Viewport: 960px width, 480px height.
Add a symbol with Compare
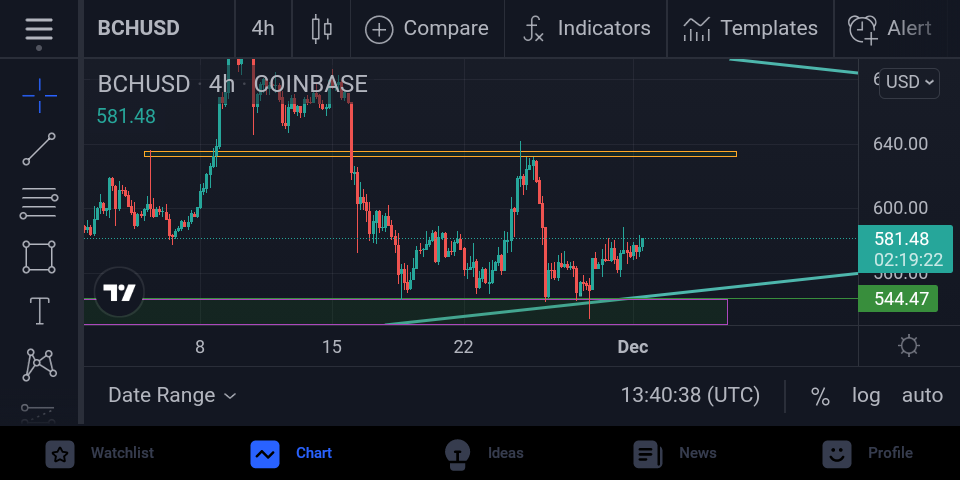click(x=427, y=29)
